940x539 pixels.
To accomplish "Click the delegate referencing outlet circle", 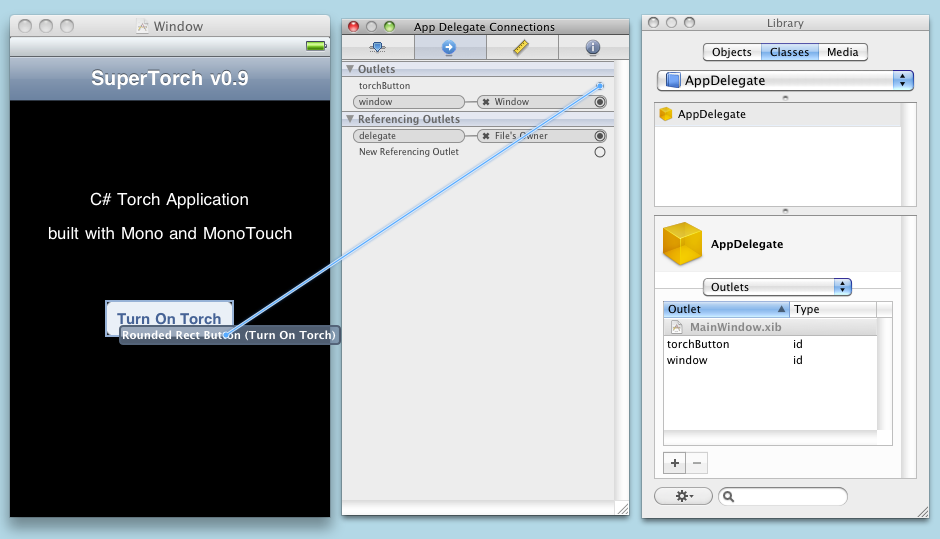I will [599, 136].
